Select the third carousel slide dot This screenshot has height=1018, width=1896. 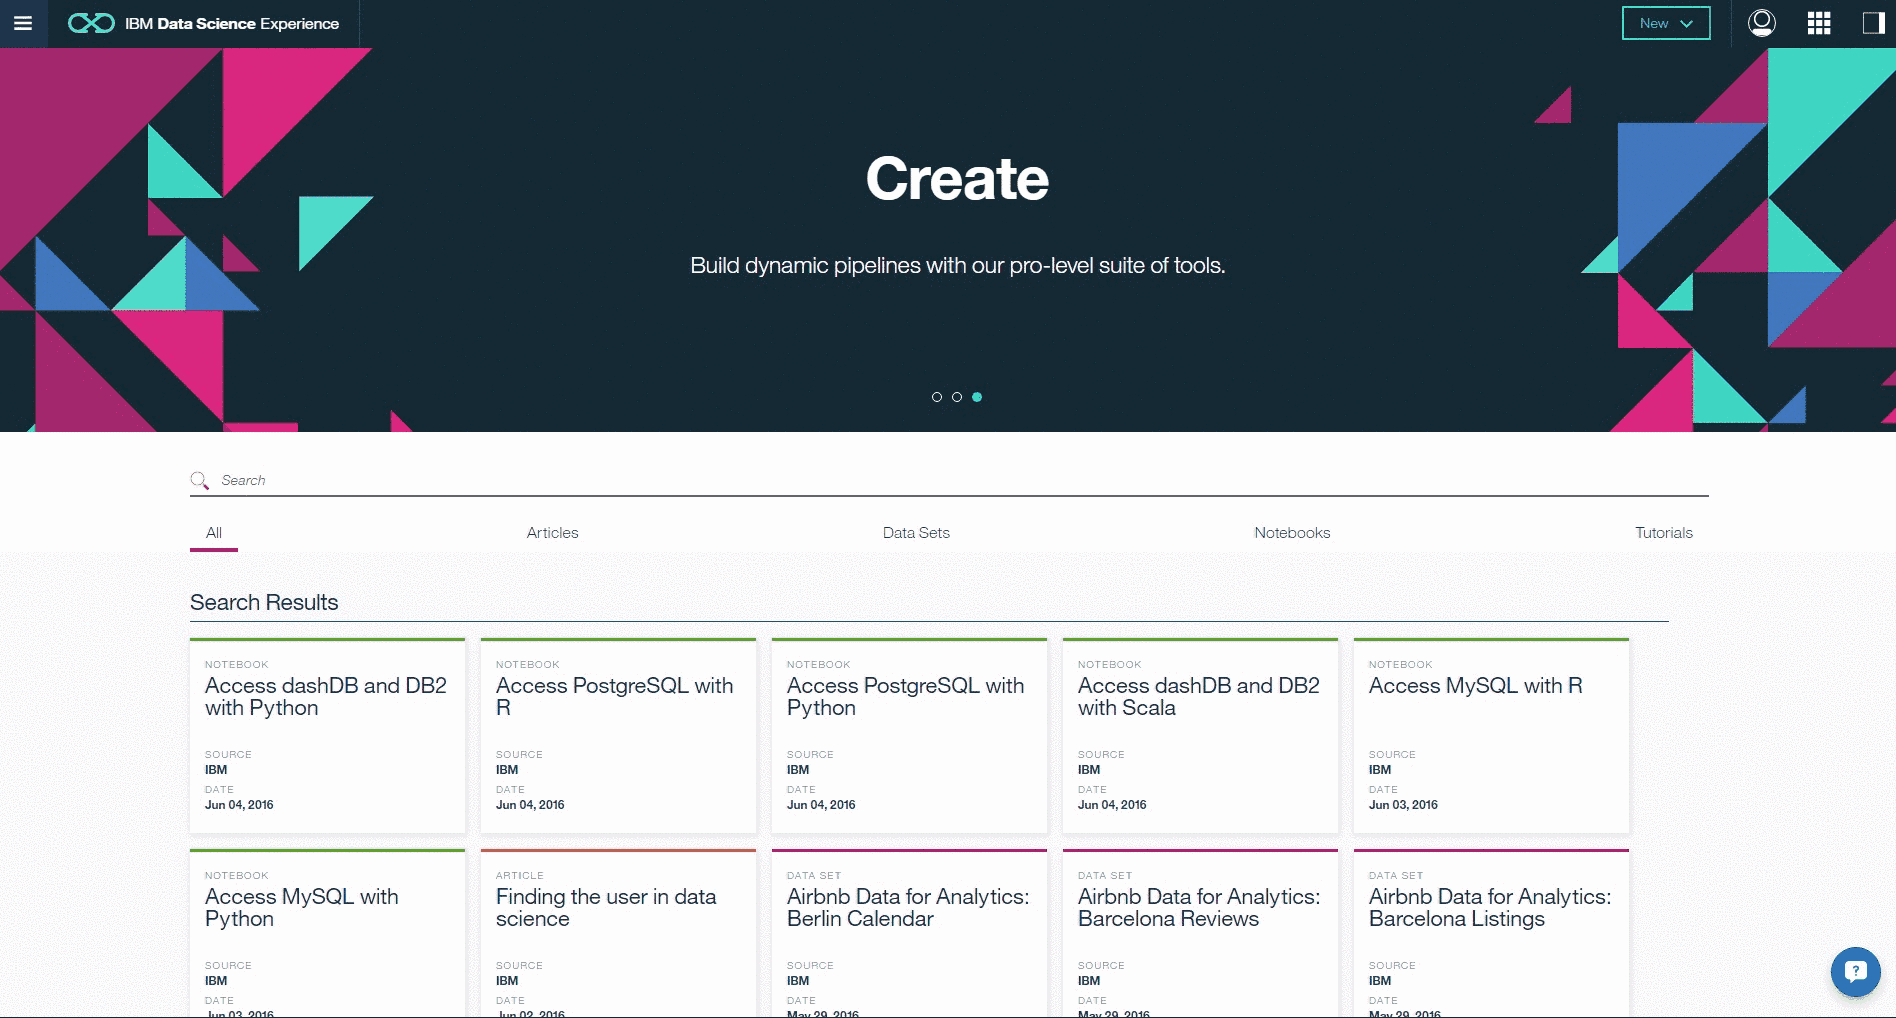click(x=977, y=397)
